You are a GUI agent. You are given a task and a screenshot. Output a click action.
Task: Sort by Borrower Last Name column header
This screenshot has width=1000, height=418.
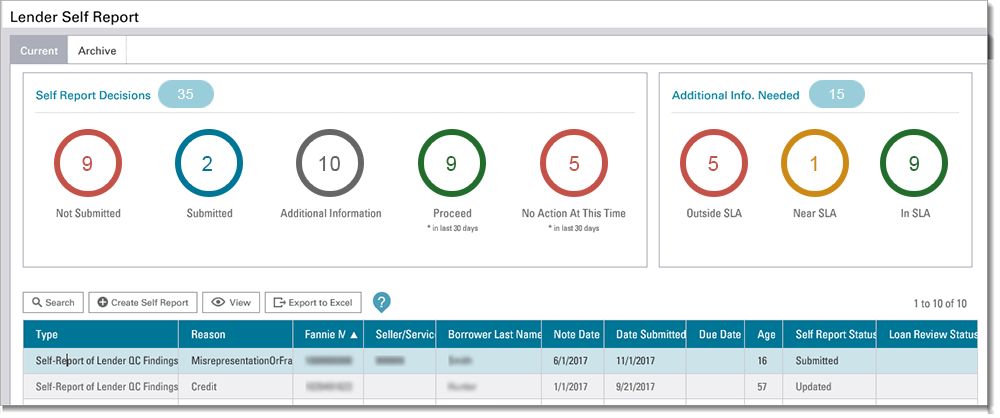489,334
